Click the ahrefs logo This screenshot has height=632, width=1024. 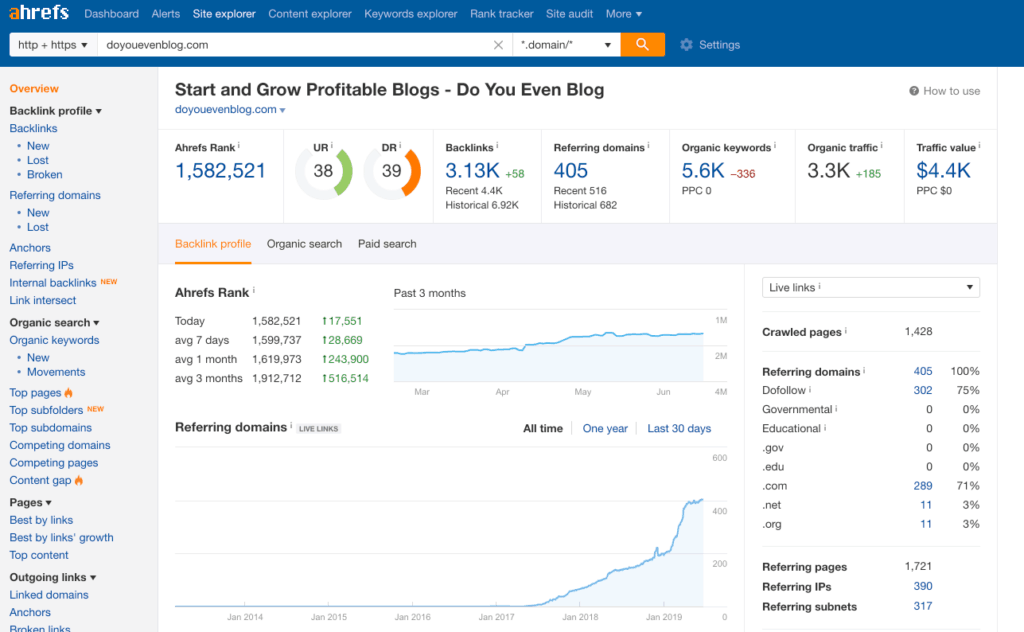pos(39,12)
